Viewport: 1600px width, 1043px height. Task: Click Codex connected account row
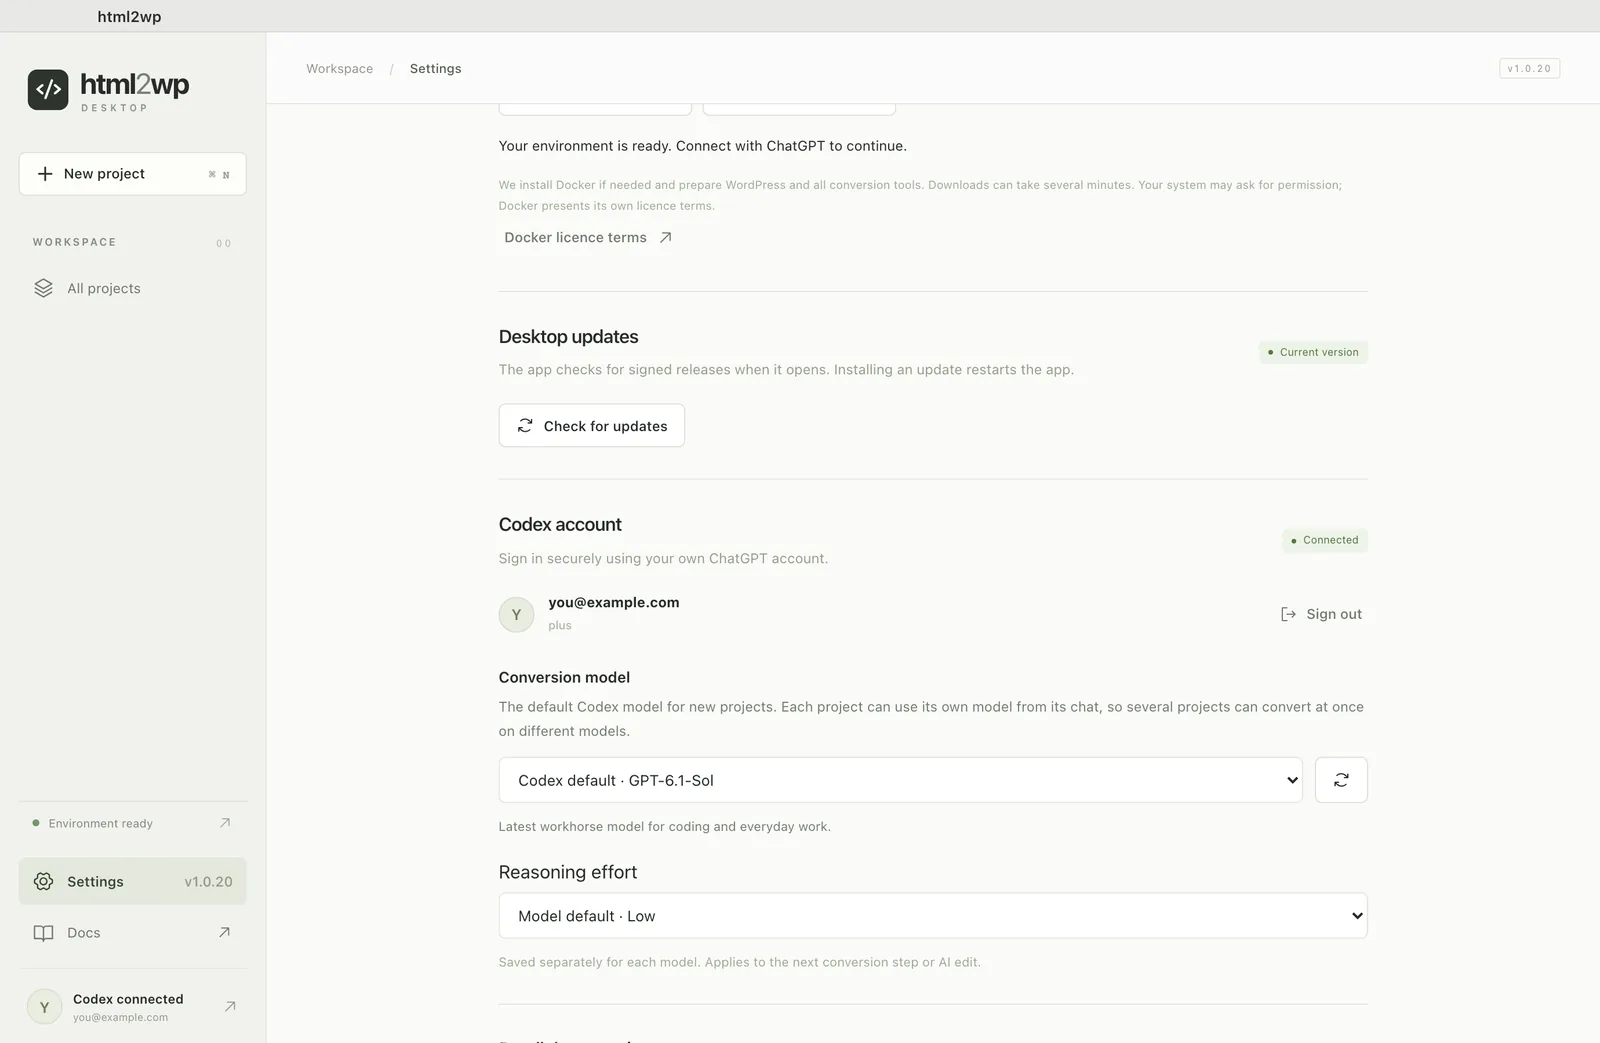(x=132, y=1007)
